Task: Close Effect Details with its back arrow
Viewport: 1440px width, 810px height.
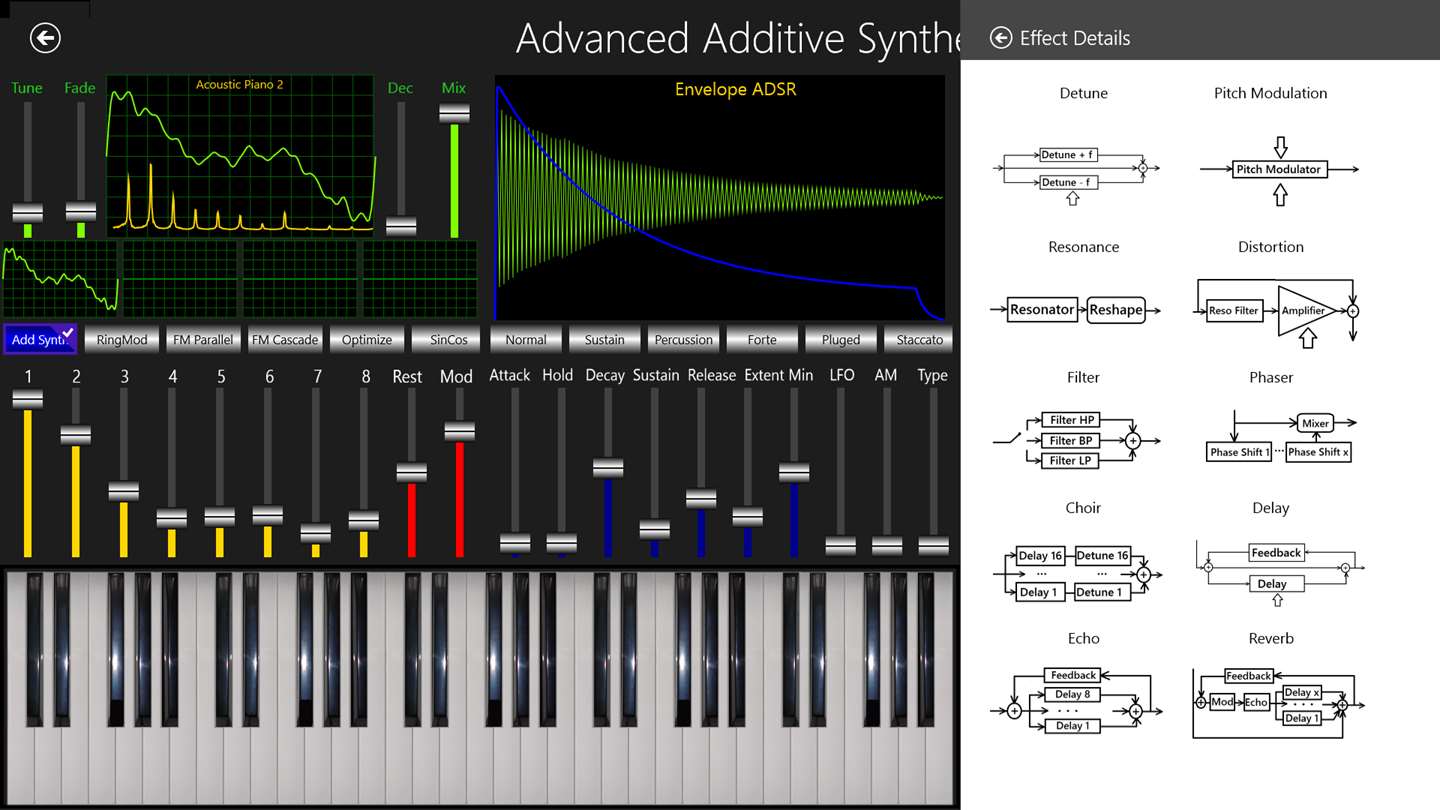Action: coord(1000,38)
